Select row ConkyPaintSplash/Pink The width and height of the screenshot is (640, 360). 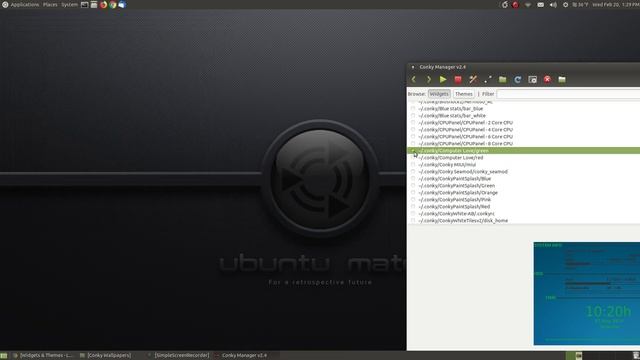pos(523,200)
